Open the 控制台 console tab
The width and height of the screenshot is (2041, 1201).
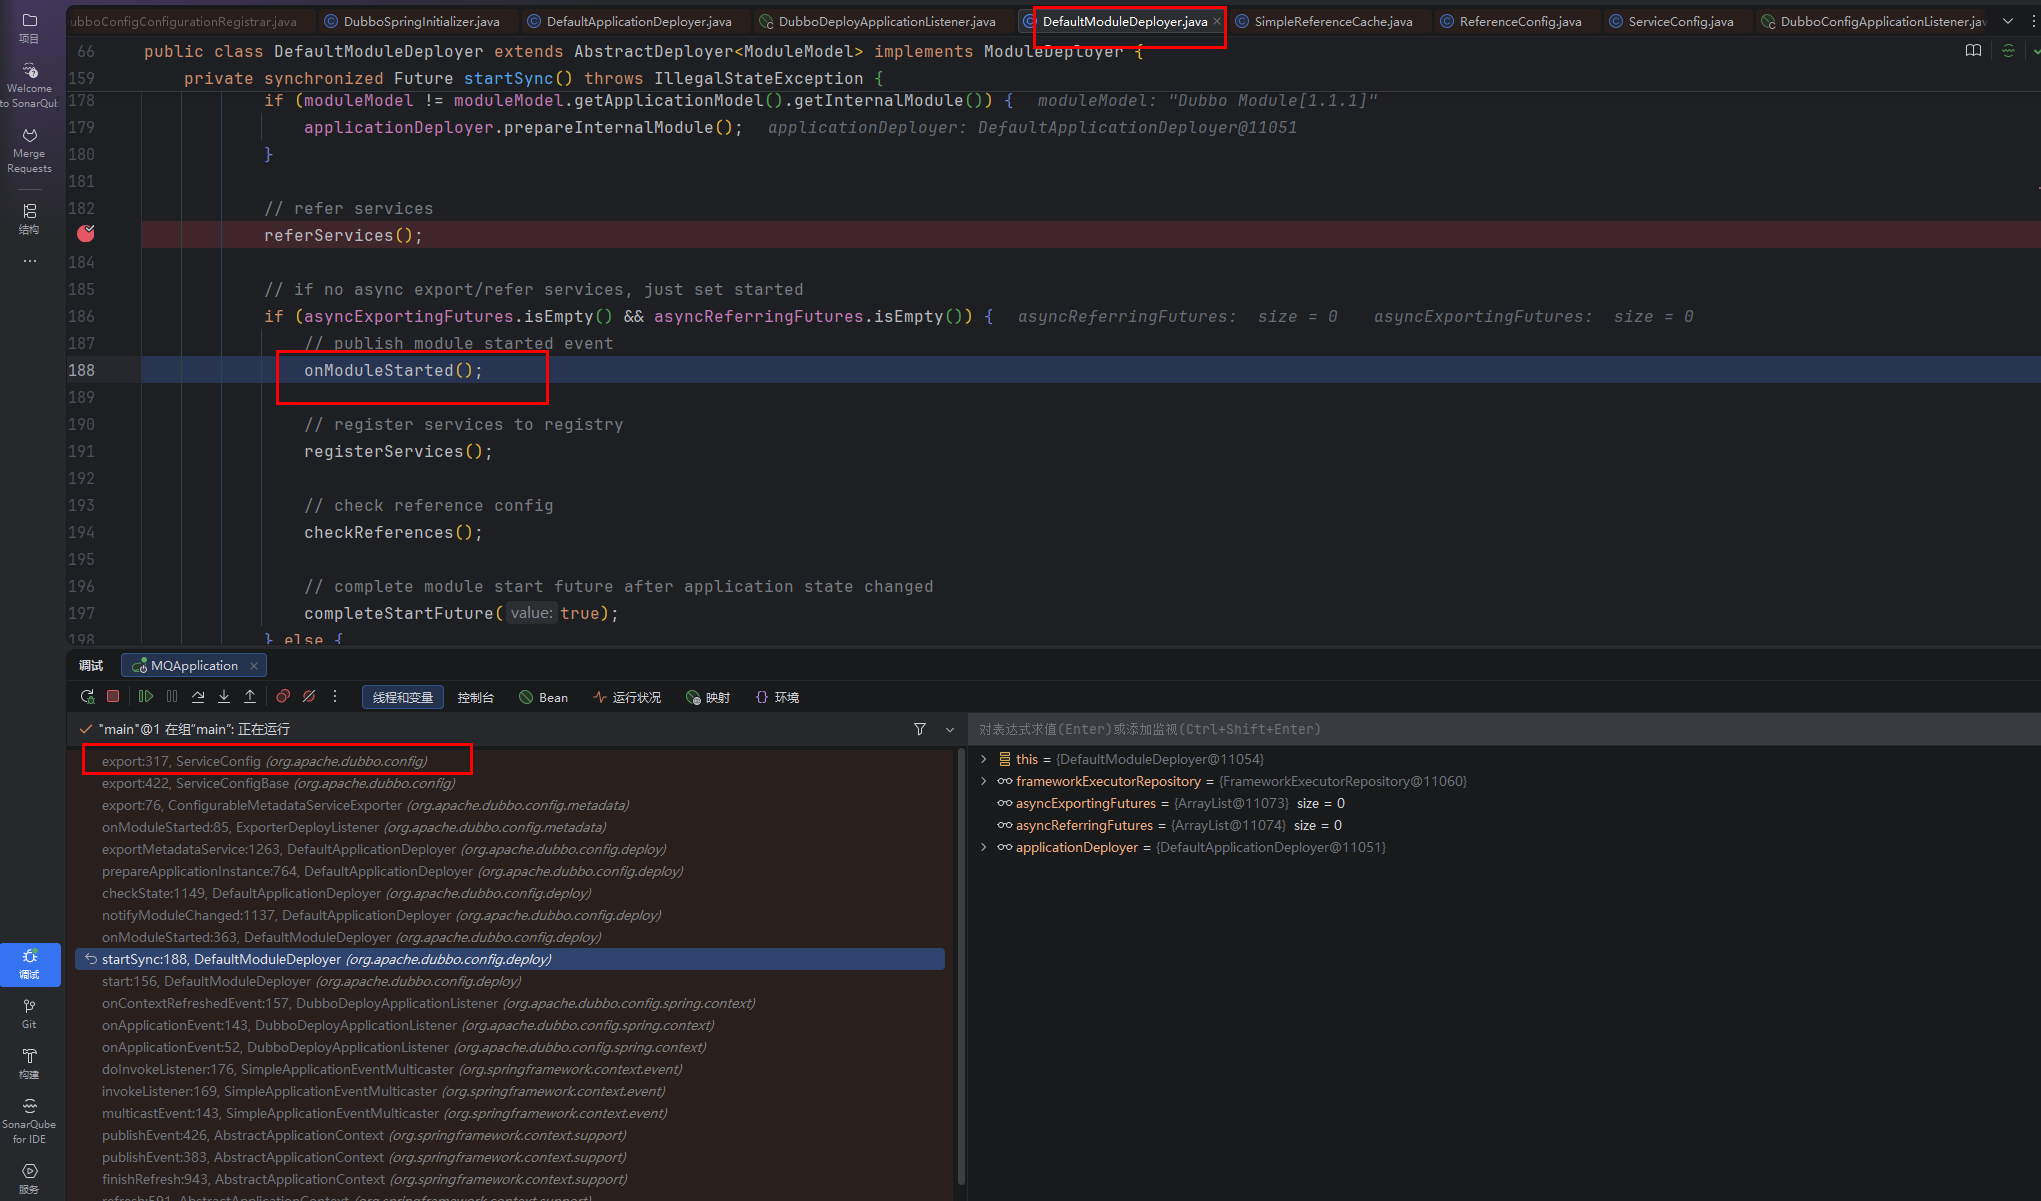[x=475, y=698]
